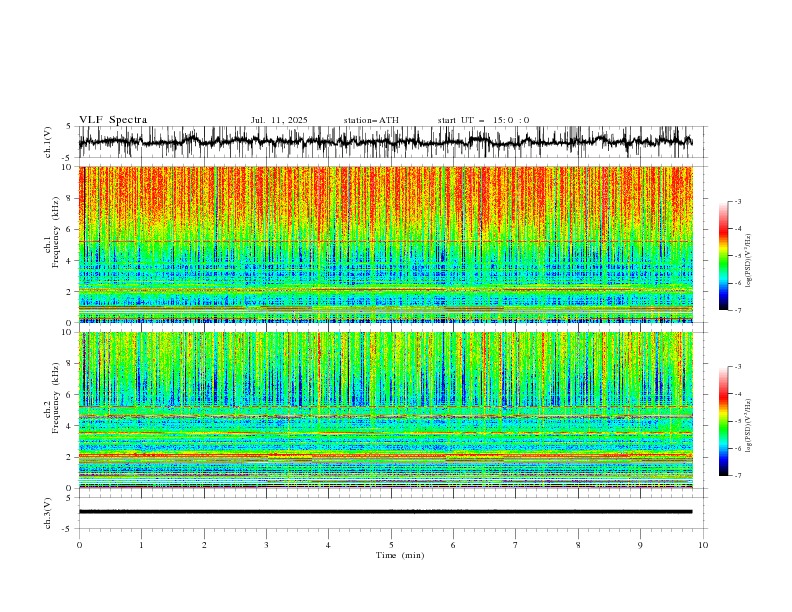Screen dimensions: 792x612
Task: Click the "0" tick on the time axis
Action: pyautogui.click(x=79, y=545)
